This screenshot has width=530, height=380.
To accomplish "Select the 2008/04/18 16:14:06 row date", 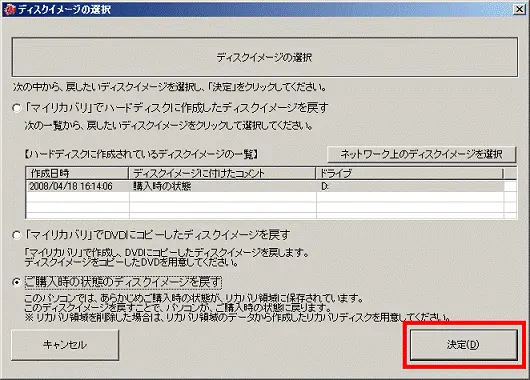I will pyautogui.click(x=71, y=186).
